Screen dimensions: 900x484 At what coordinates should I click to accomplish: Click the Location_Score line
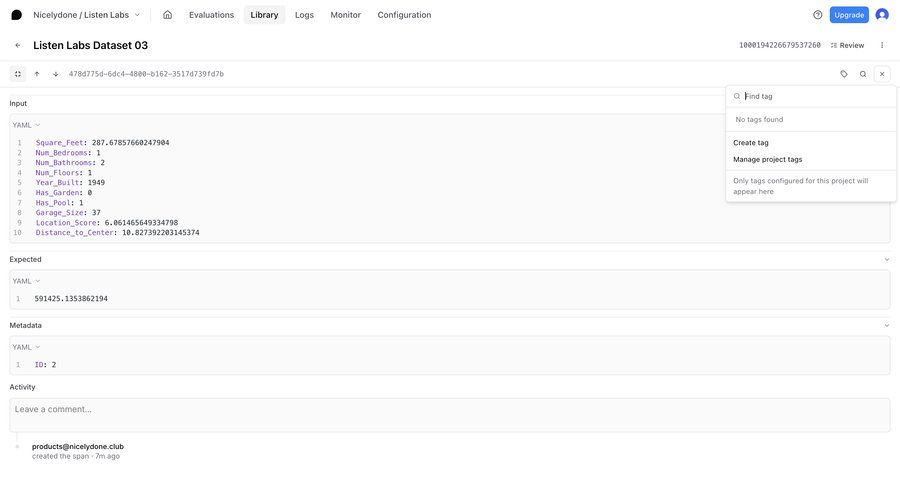(107, 223)
